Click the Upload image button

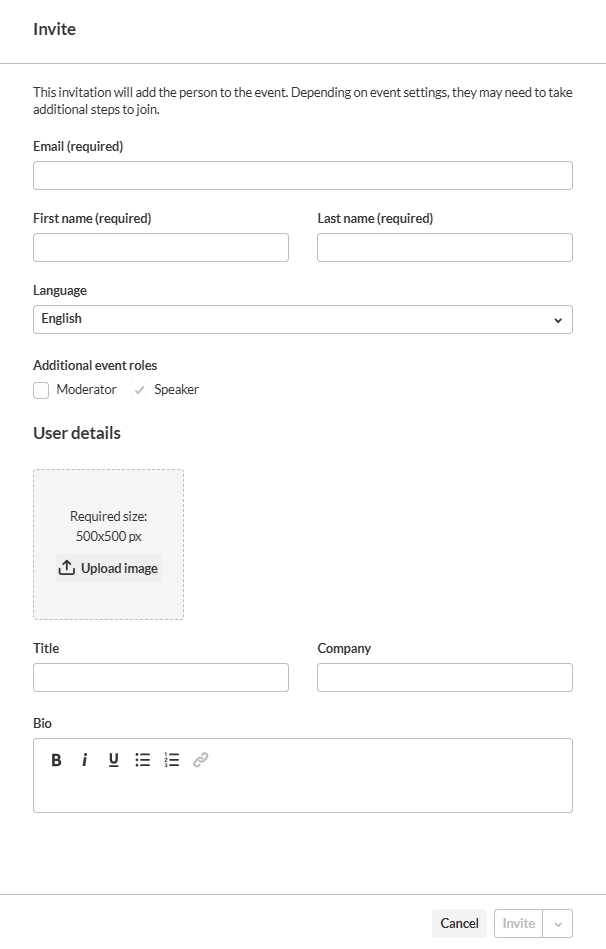(108, 568)
